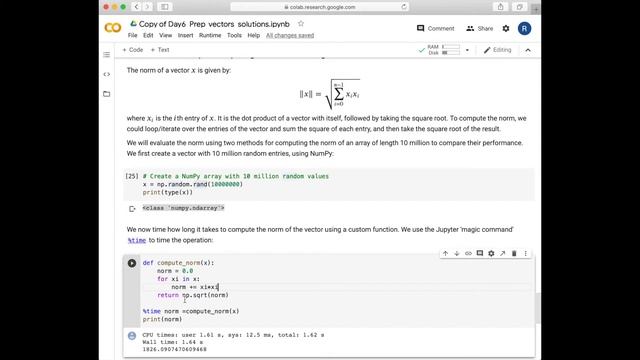The width and height of the screenshot is (640, 360).
Task: Click the Safari share icon
Action: point(500,7)
